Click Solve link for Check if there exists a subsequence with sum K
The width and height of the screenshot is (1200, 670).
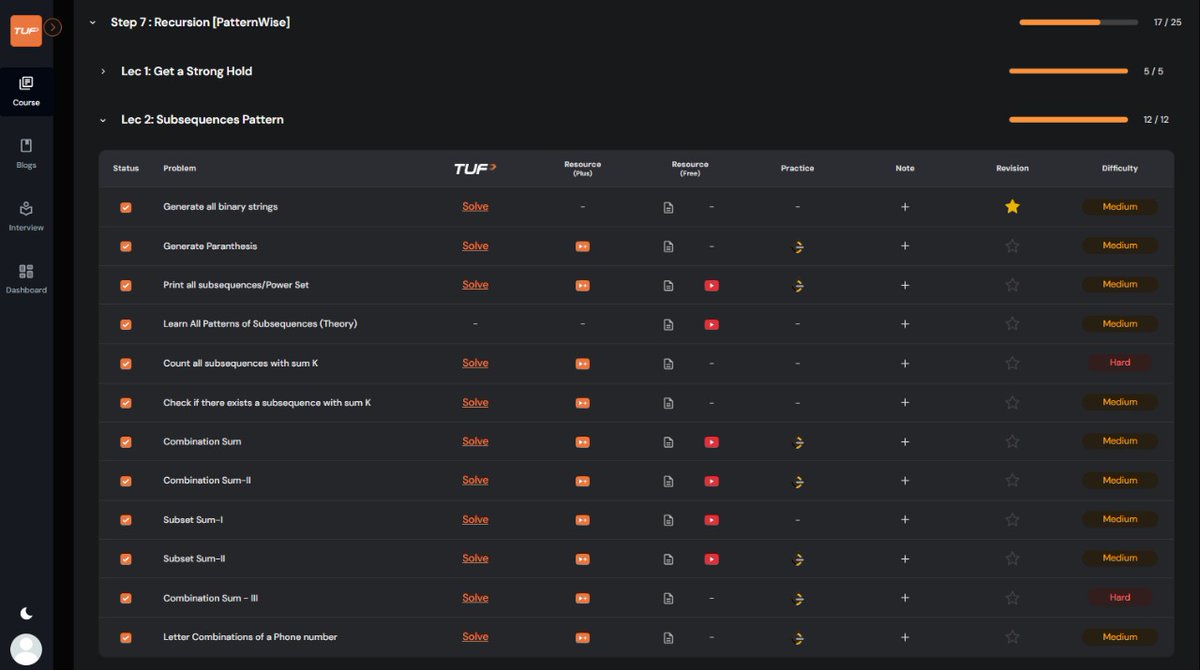point(475,402)
